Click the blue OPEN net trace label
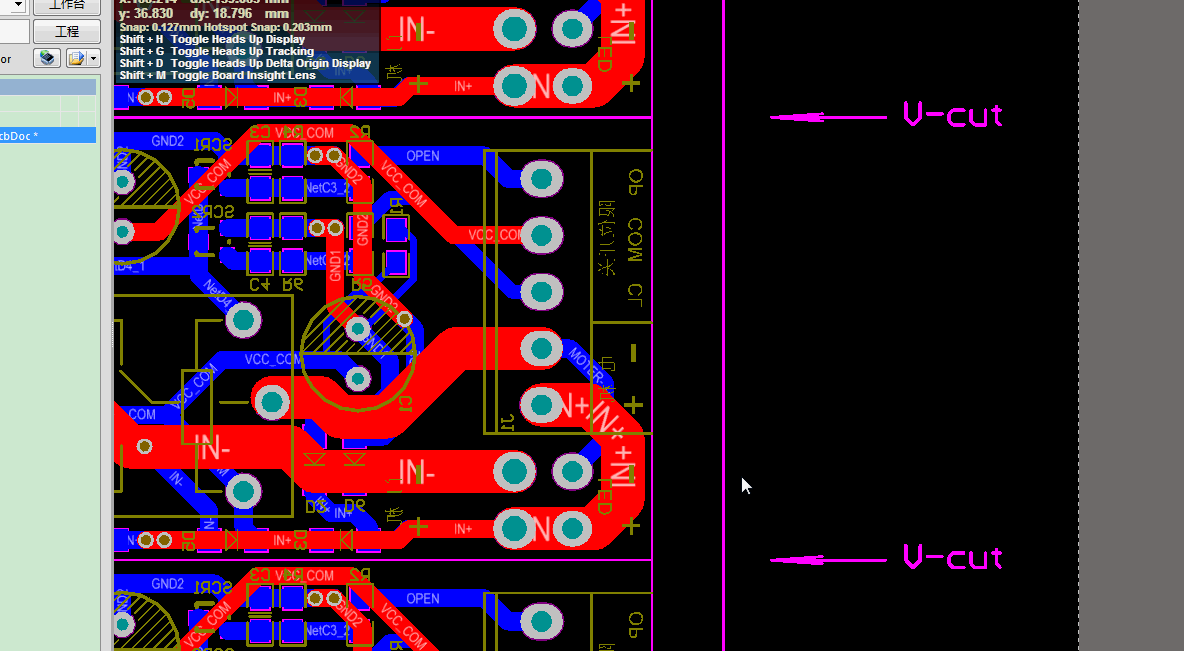1184x651 pixels. click(x=423, y=156)
